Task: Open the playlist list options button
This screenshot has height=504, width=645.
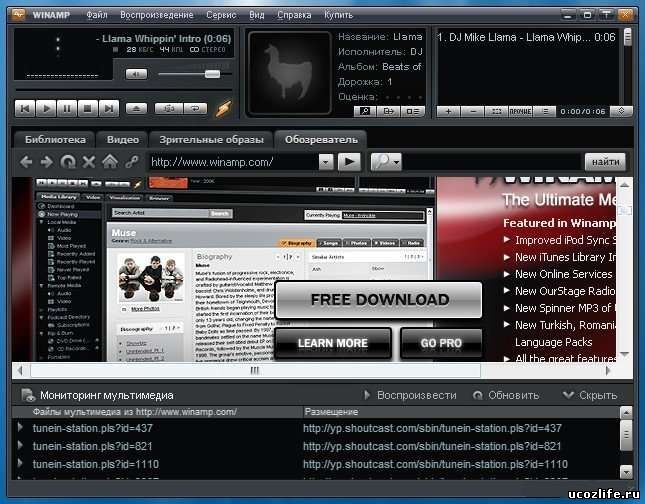Action: [x=545, y=111]
